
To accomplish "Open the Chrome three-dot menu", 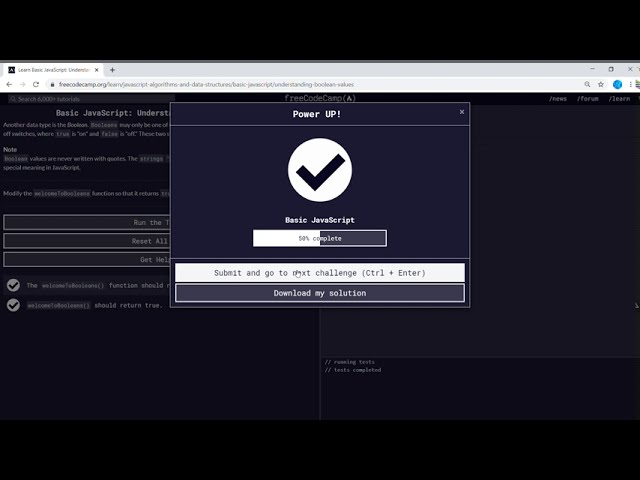I will coord(631,84).
